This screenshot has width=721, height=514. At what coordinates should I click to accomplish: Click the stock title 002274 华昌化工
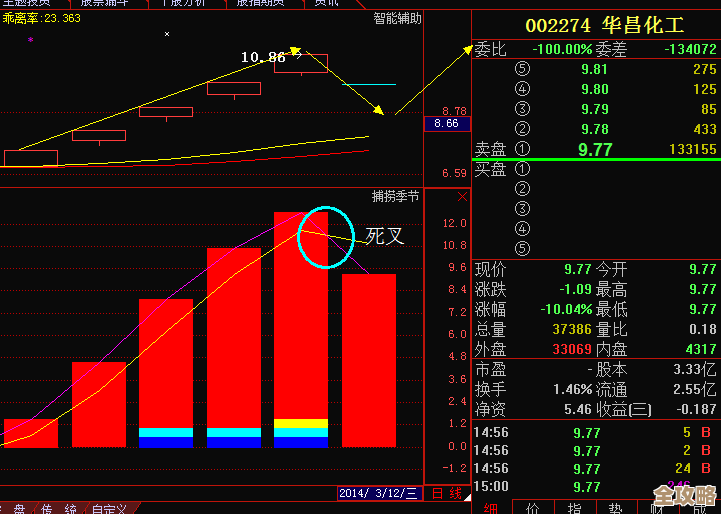tap(597, 25)
